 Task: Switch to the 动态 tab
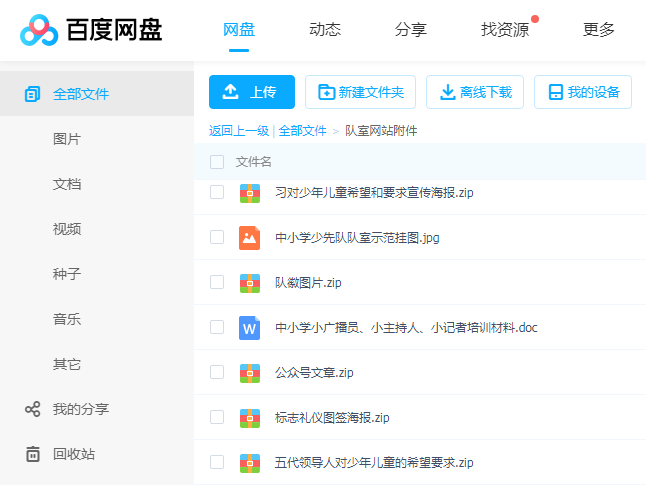(x=325, y=29)
